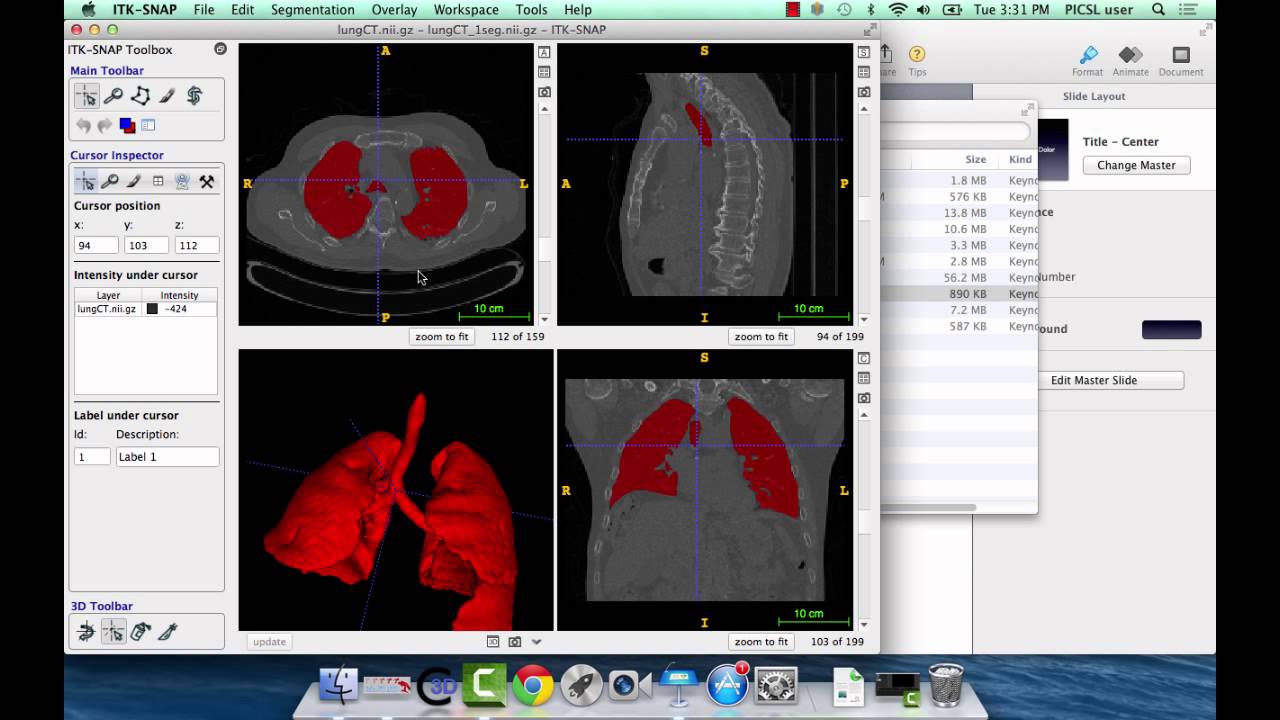1280x720 pixels.
Task: Open the label color swatch tool
Action: coord(127,126)
